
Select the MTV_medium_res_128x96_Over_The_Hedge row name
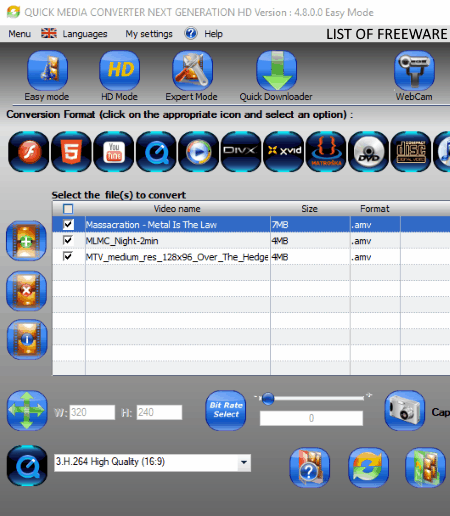[x=177, y=257]
